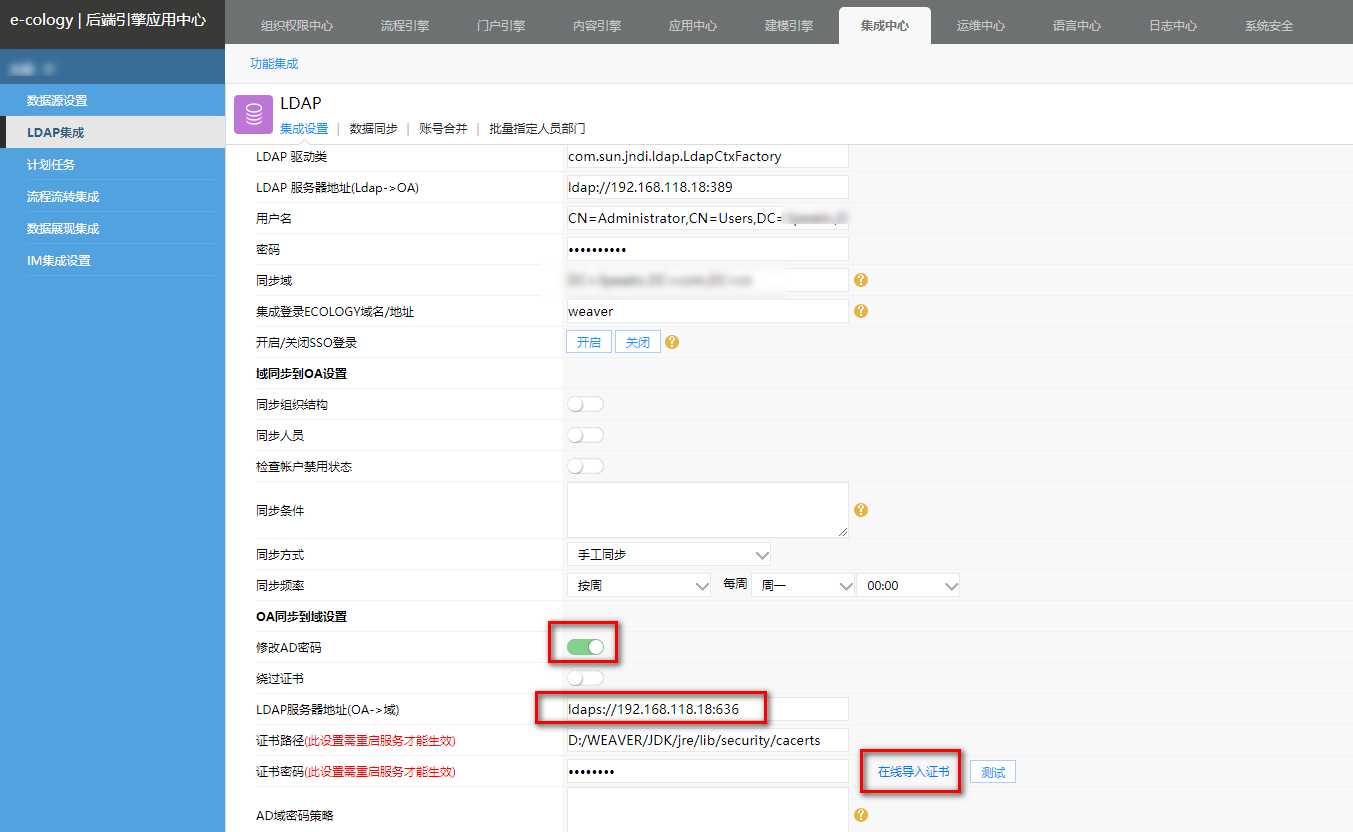Viewport: 1353px width, 832px height.
Task: Select IM集成设置 in the sidebar
Action: [112, 260]
